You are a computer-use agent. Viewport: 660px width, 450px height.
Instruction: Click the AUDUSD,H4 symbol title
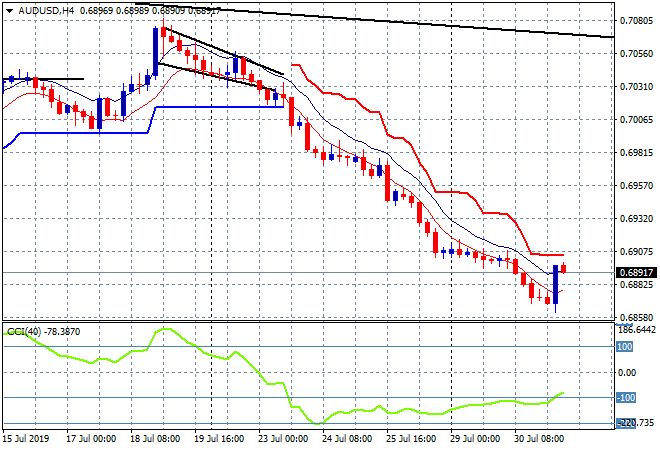[39, 10]
